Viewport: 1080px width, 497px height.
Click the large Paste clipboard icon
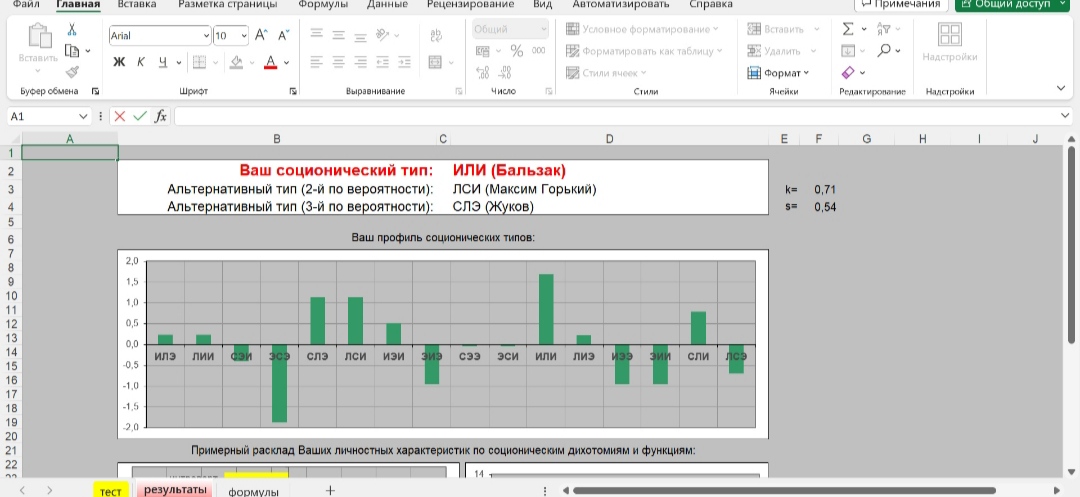point(38,36)
